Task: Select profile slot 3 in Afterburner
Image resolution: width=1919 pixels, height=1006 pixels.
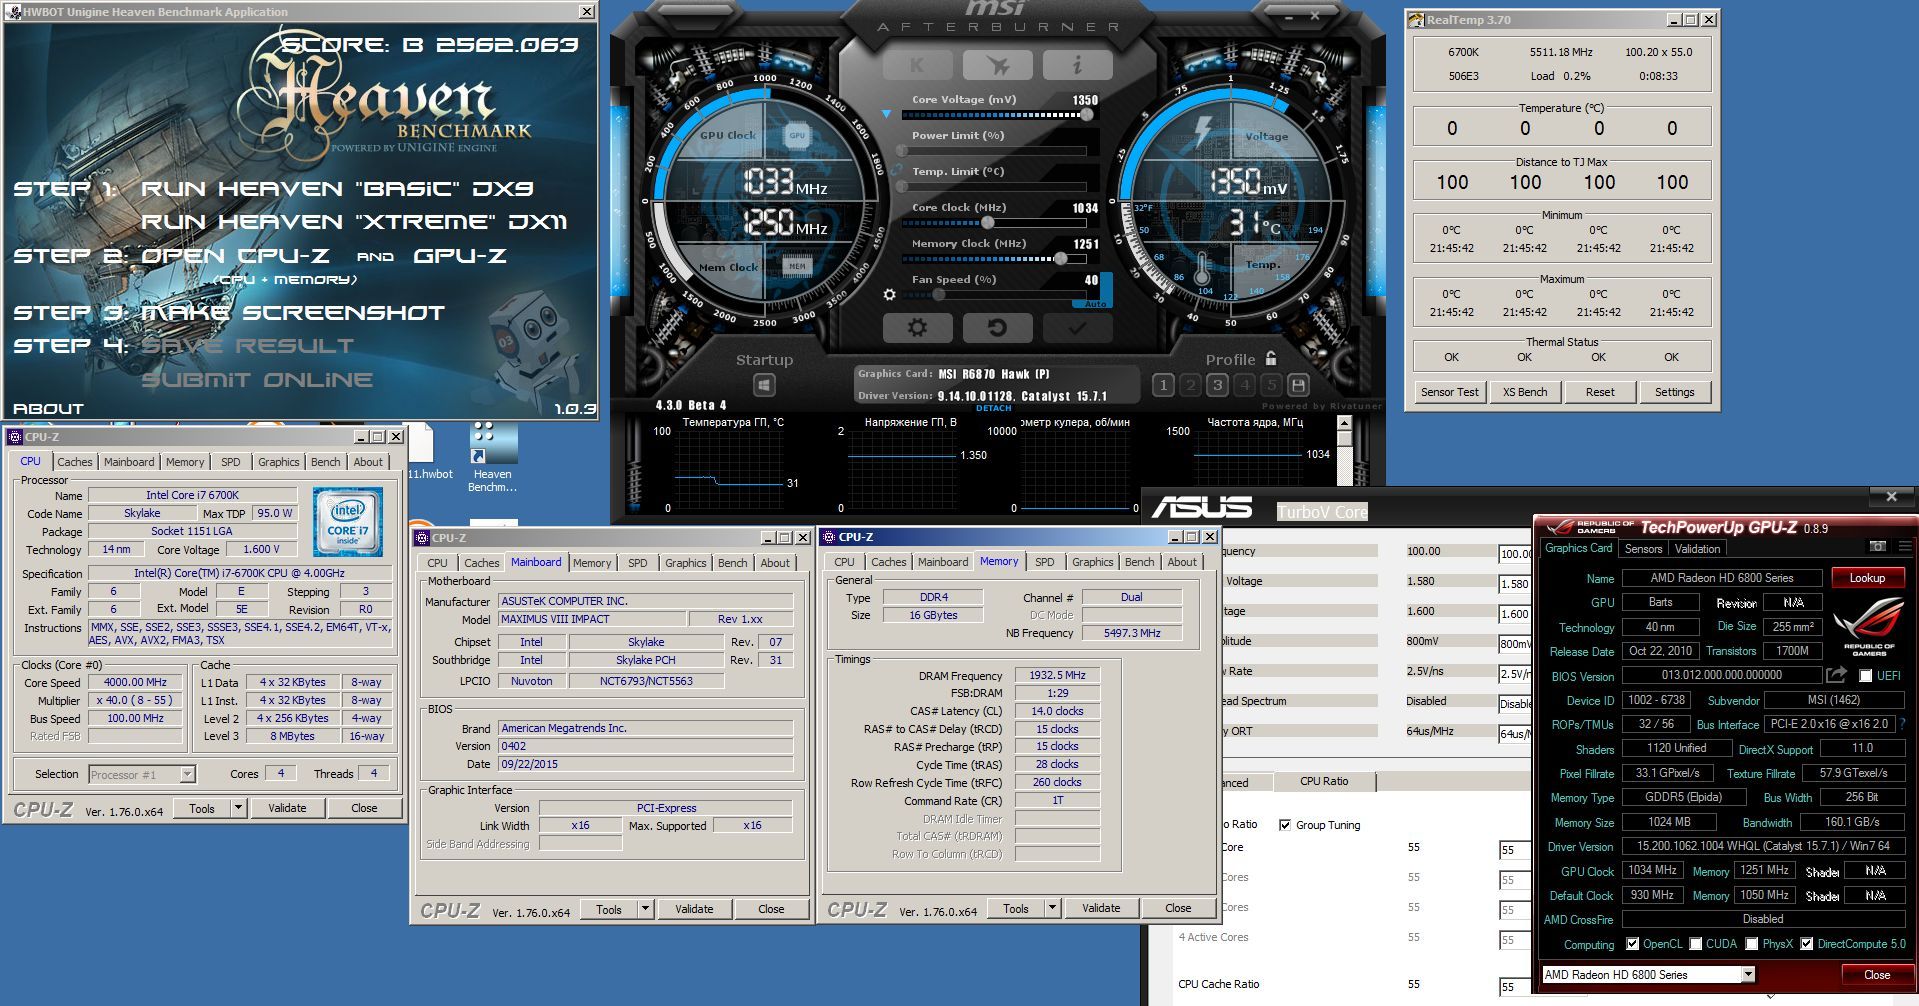Action: click(x=1217, y=385)
